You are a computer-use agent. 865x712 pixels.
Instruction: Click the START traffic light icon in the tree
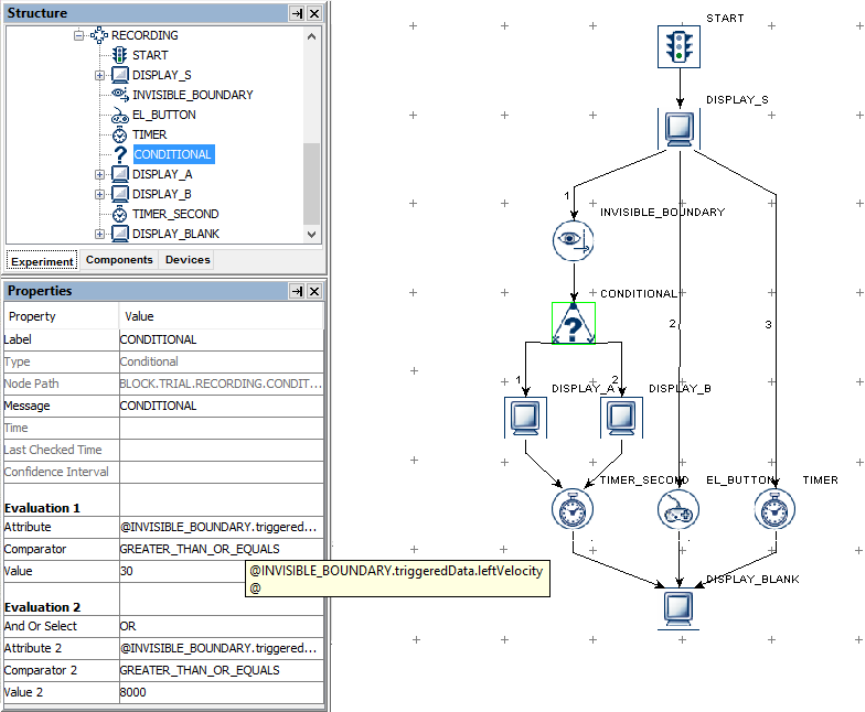coord(120,55)
